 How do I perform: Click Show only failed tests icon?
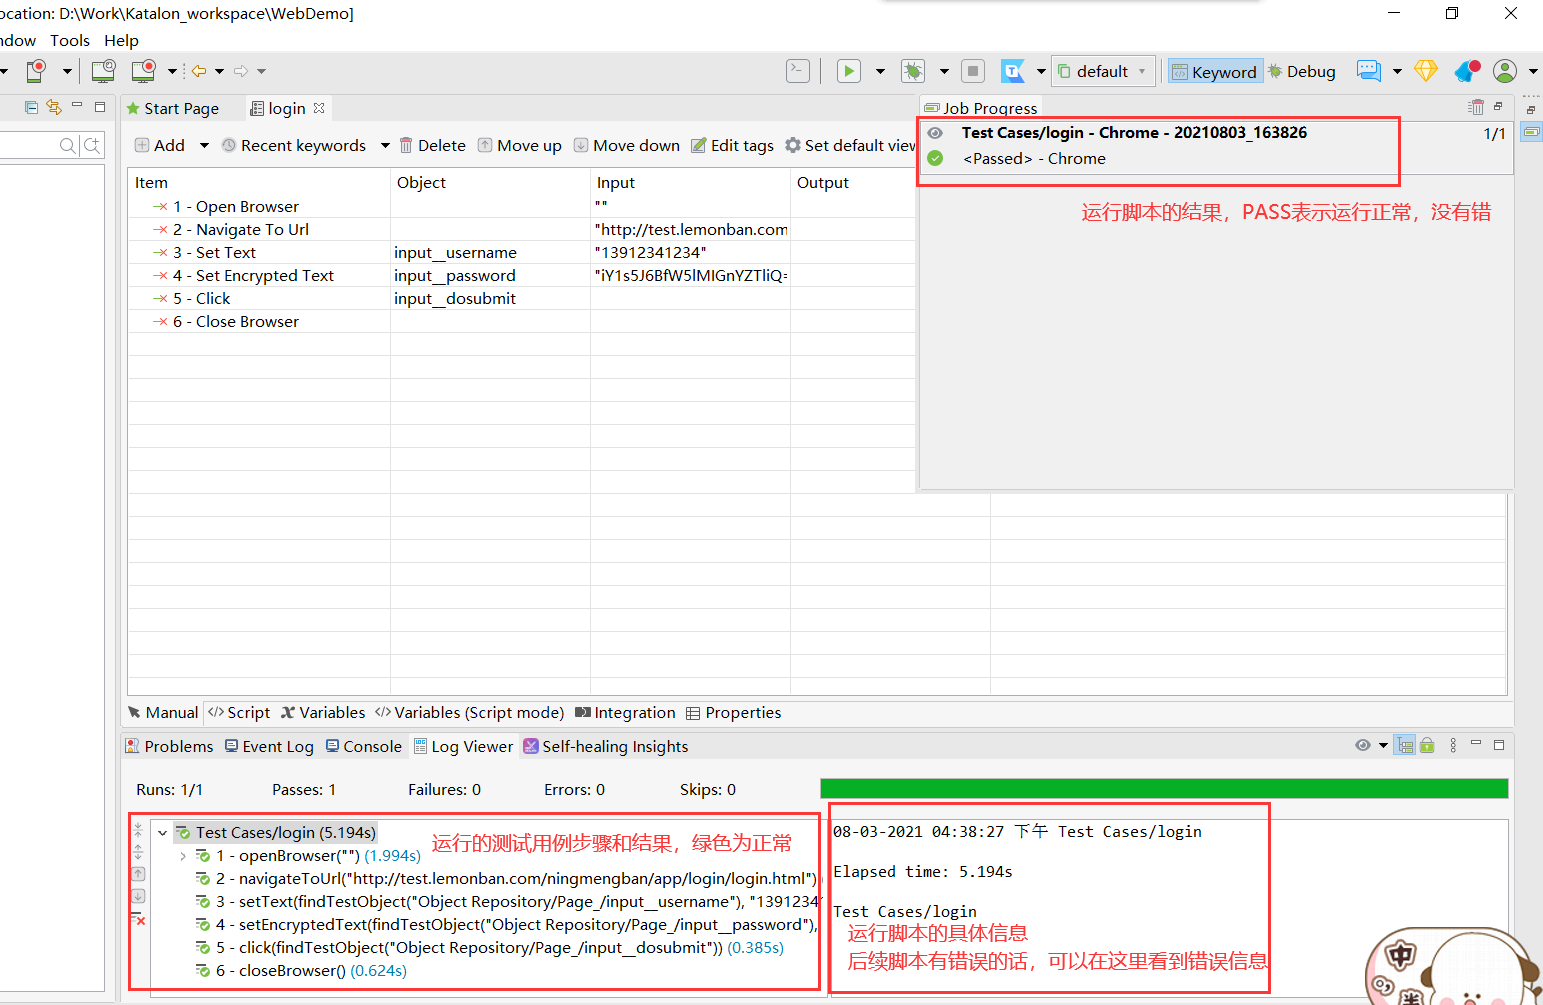point(139,918)
